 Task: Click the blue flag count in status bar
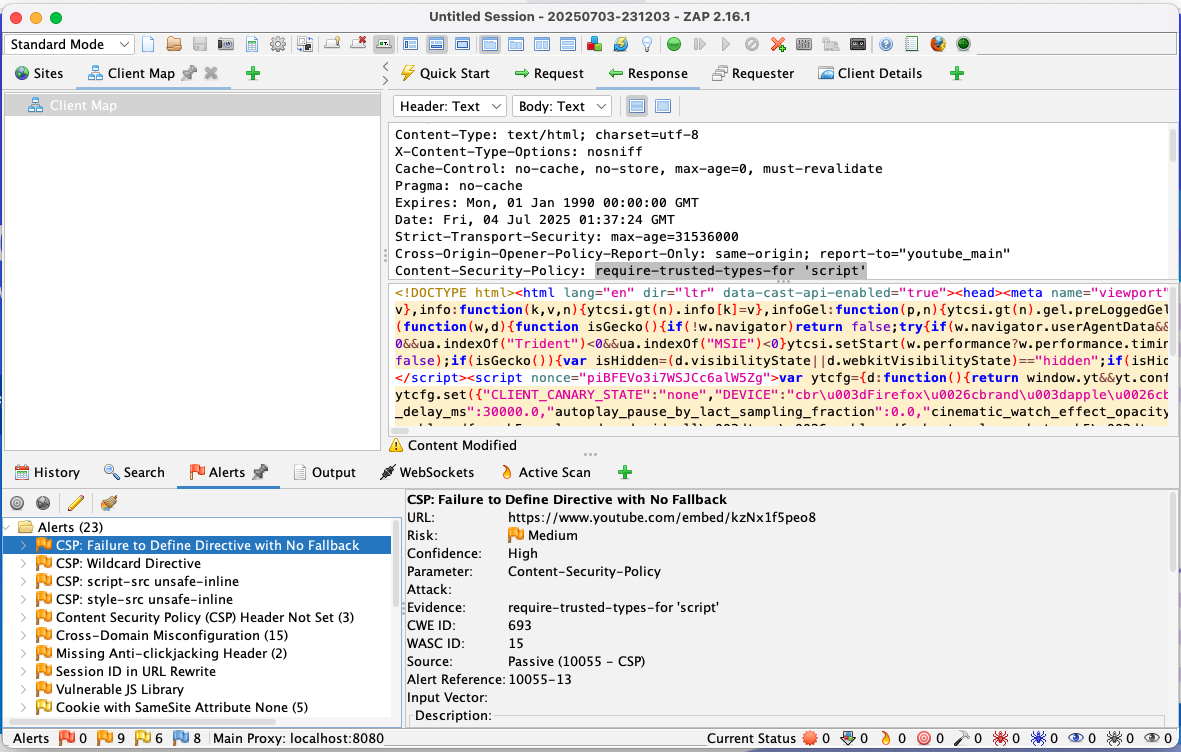187,738
